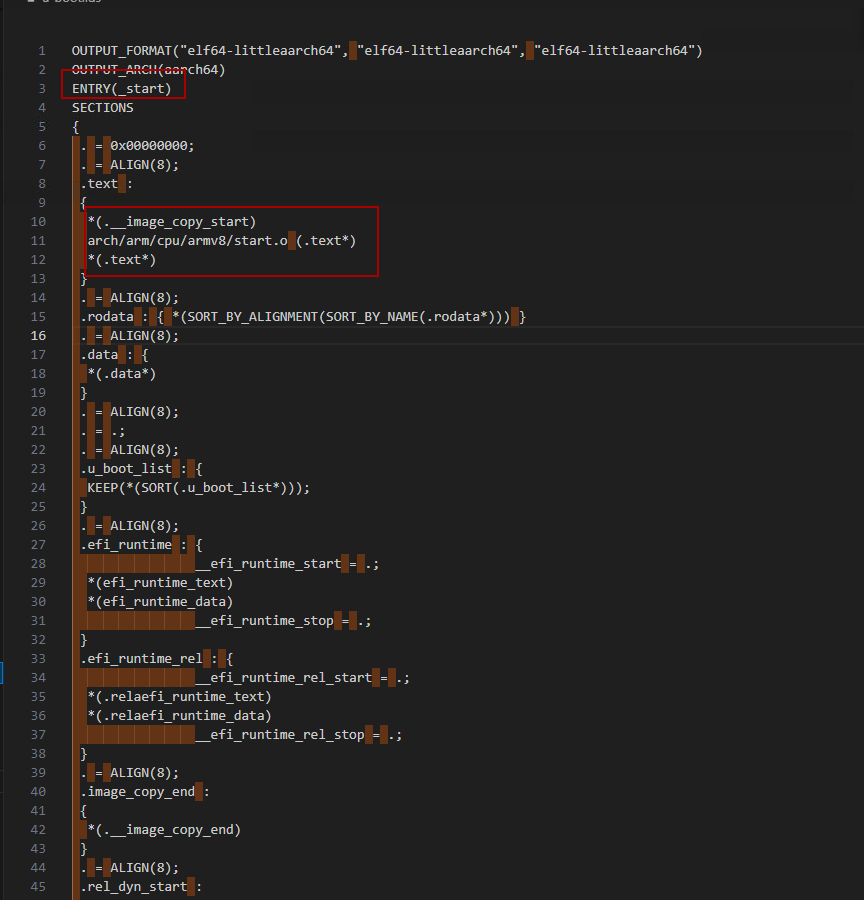This screenshot has height=900, width=864.
Task: Click *(.relaefi_runtime_text) on line 35
Action: click(x=179, y=696)
